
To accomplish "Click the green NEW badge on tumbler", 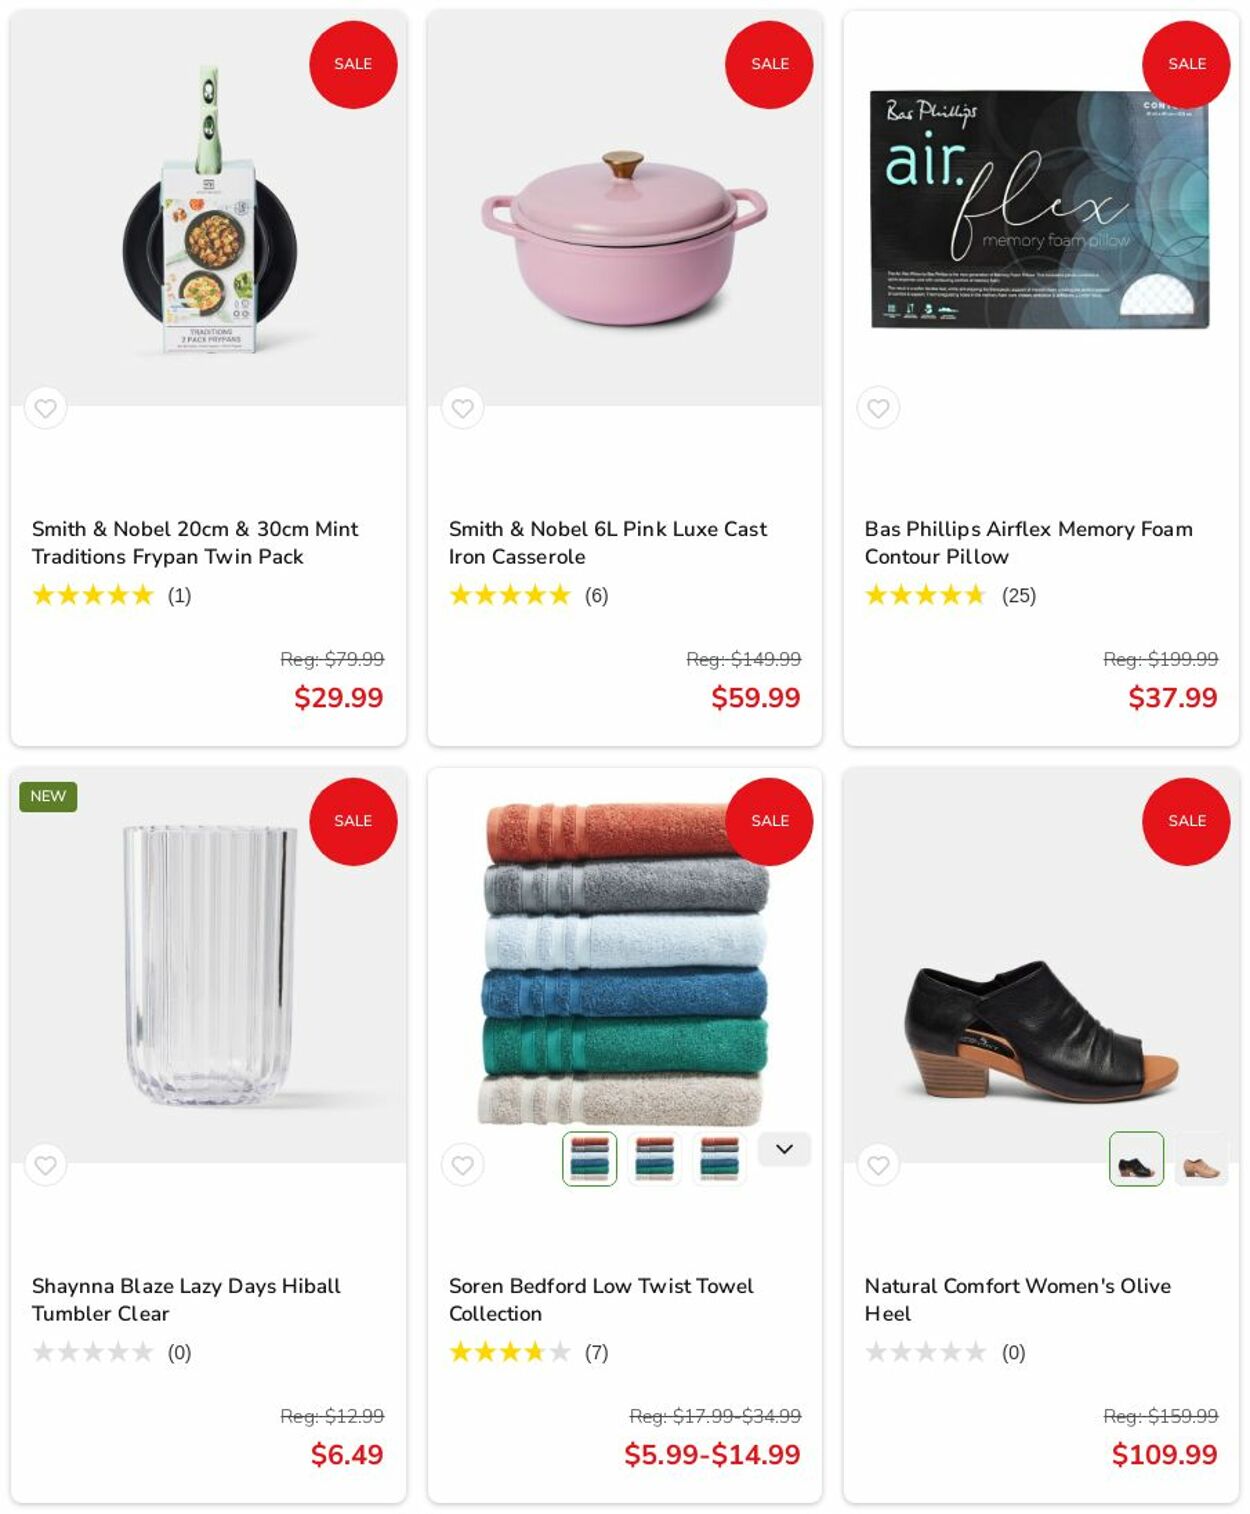I will click(x=48, y=796).
